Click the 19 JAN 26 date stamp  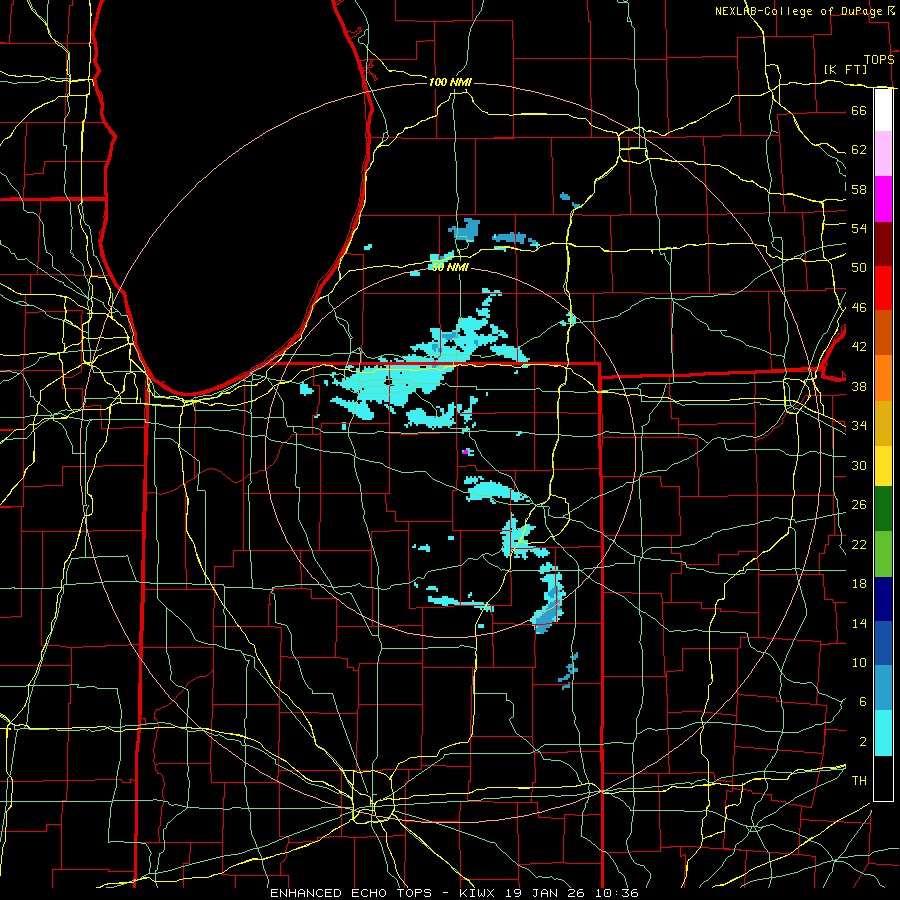[x=548, y=893]
